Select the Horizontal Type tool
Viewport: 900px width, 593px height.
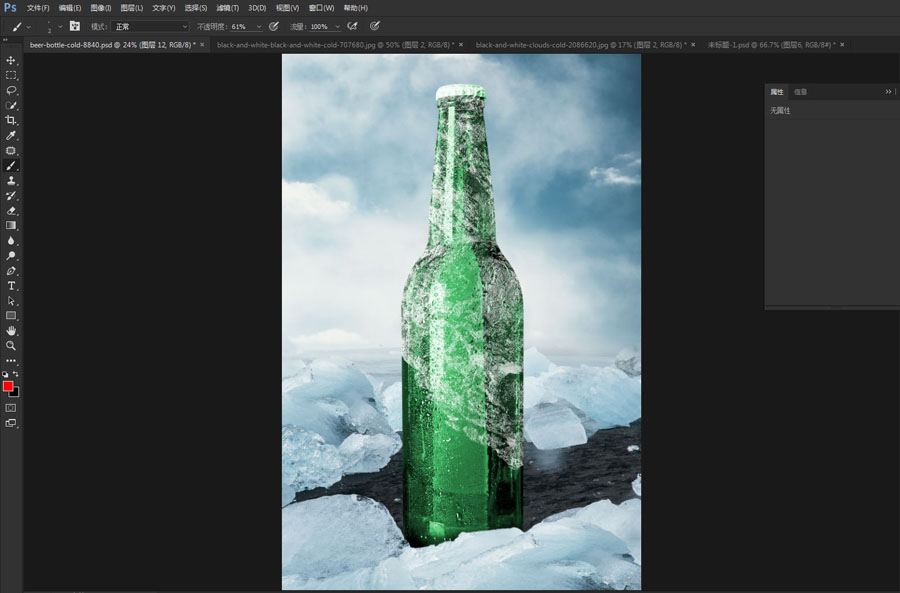click(12, 286)
